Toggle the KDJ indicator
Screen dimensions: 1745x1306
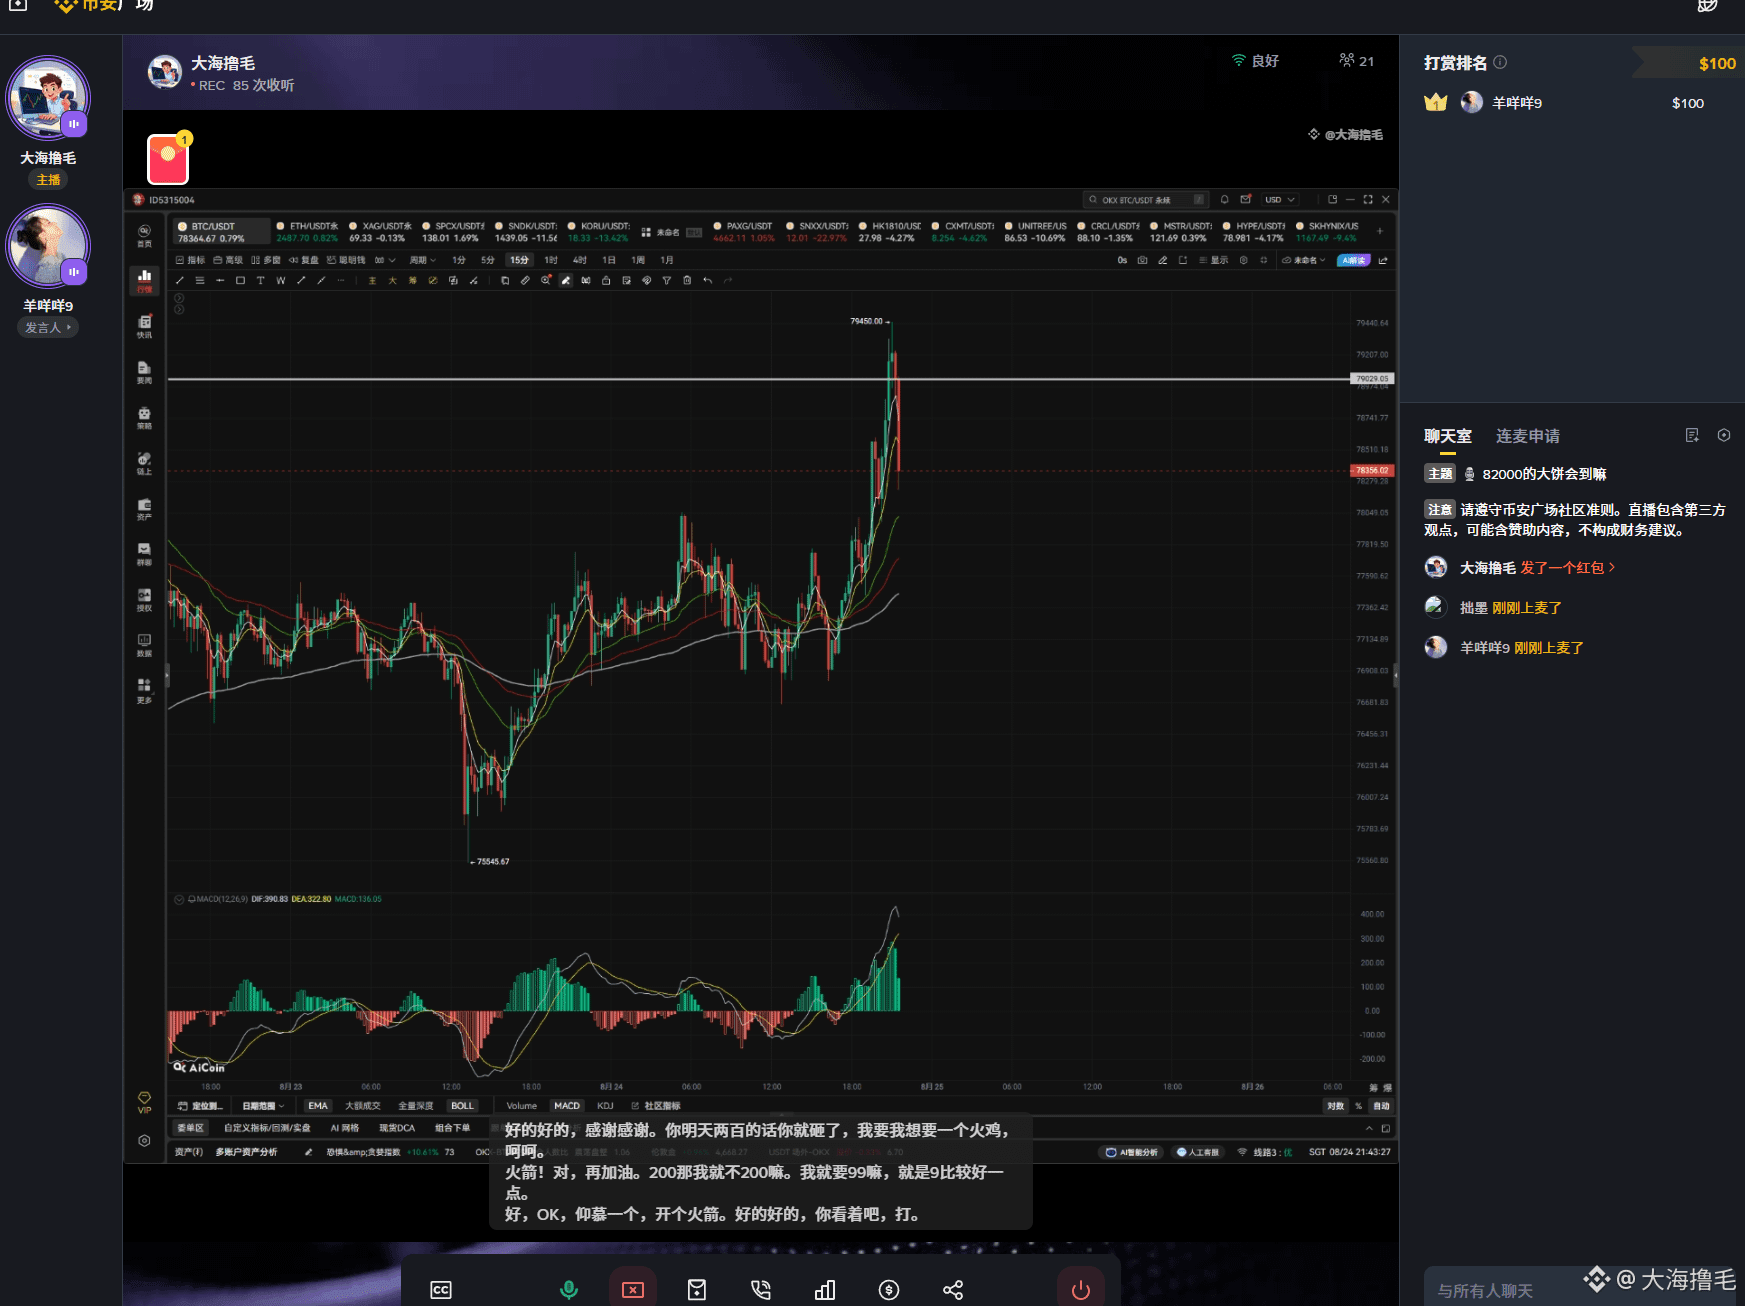coord(605,1106)
